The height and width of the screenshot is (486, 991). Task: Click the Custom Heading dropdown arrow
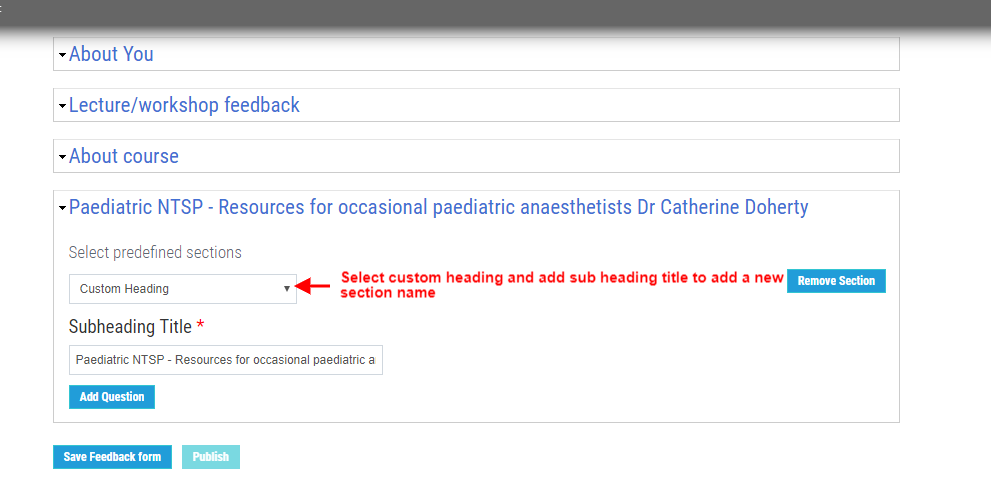click(287, 289)
